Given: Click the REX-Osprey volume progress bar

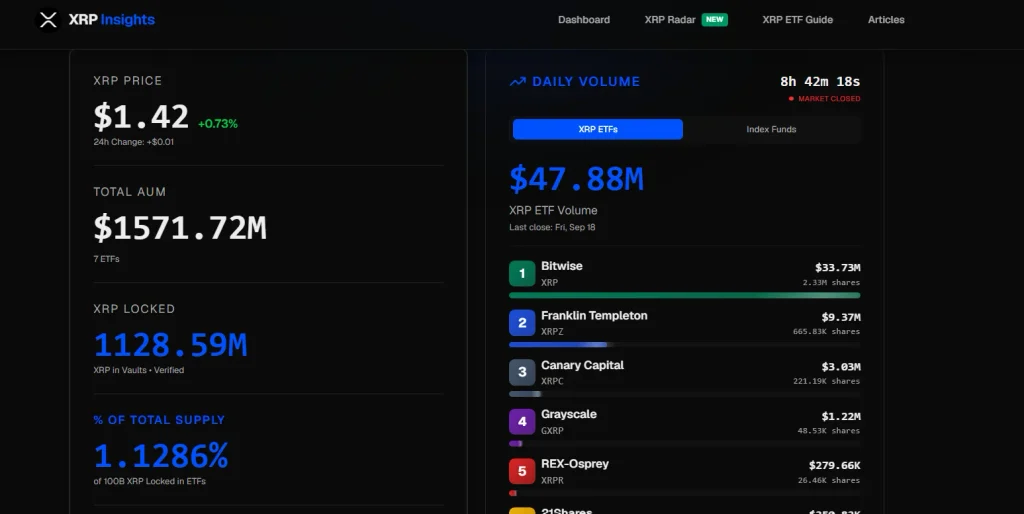Looking at the screenshot, I should pyautogui.click(x=684, y=493).
